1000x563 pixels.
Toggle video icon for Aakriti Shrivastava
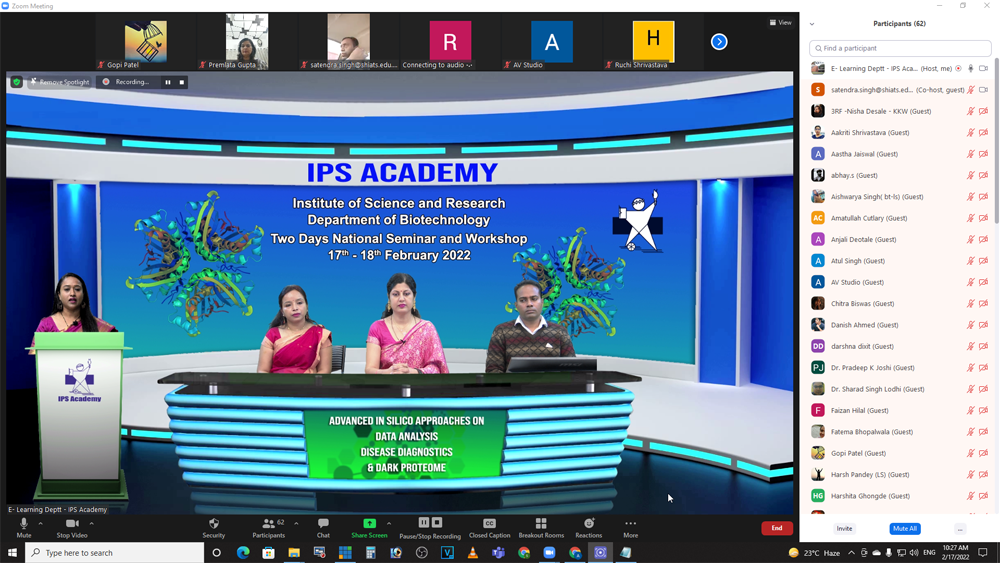click(983, 133)
